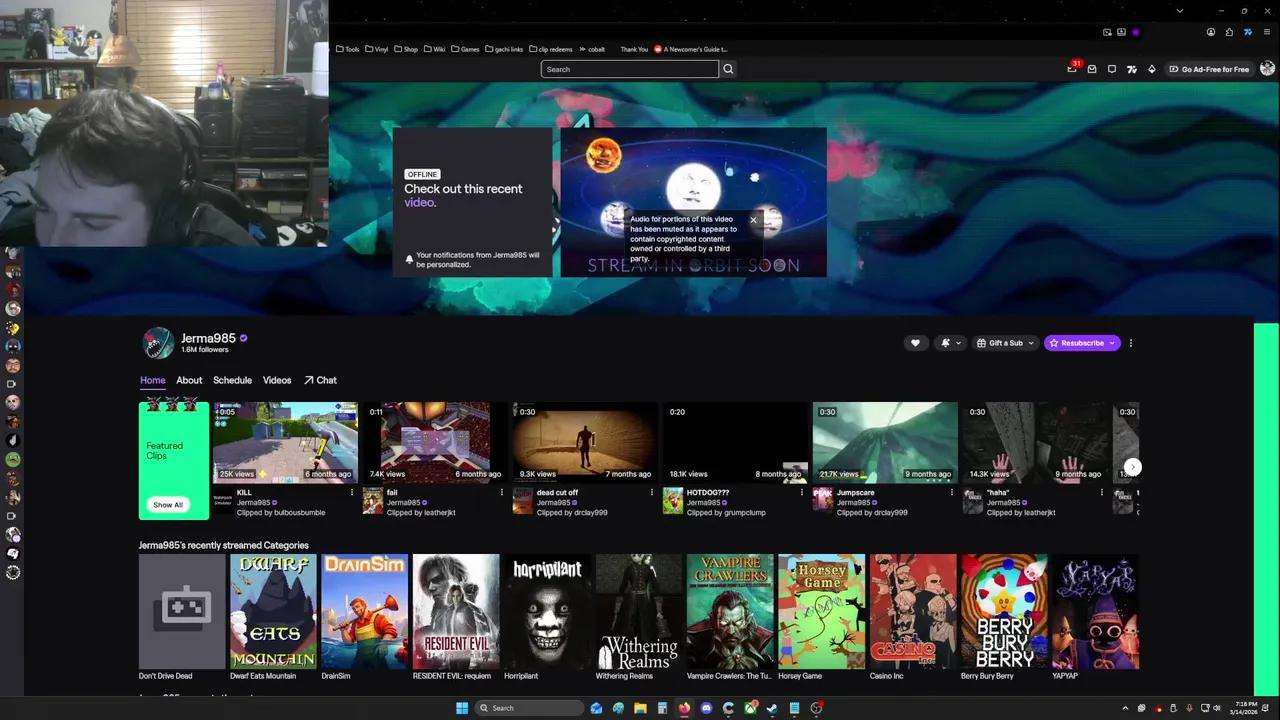Open the Don't Drive Dead category
This screenshot has width=1280, height=720.
[x=182, y=611]
